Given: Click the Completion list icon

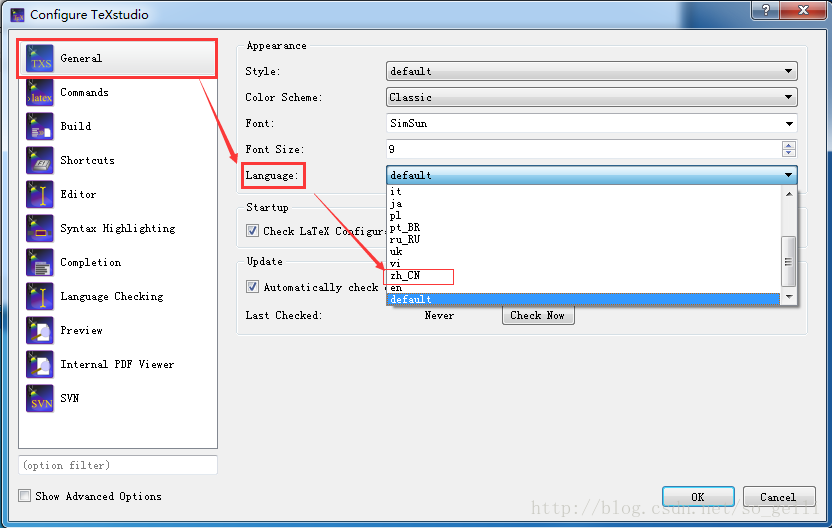Looking at the screenshot, I should tap(40, 262).
